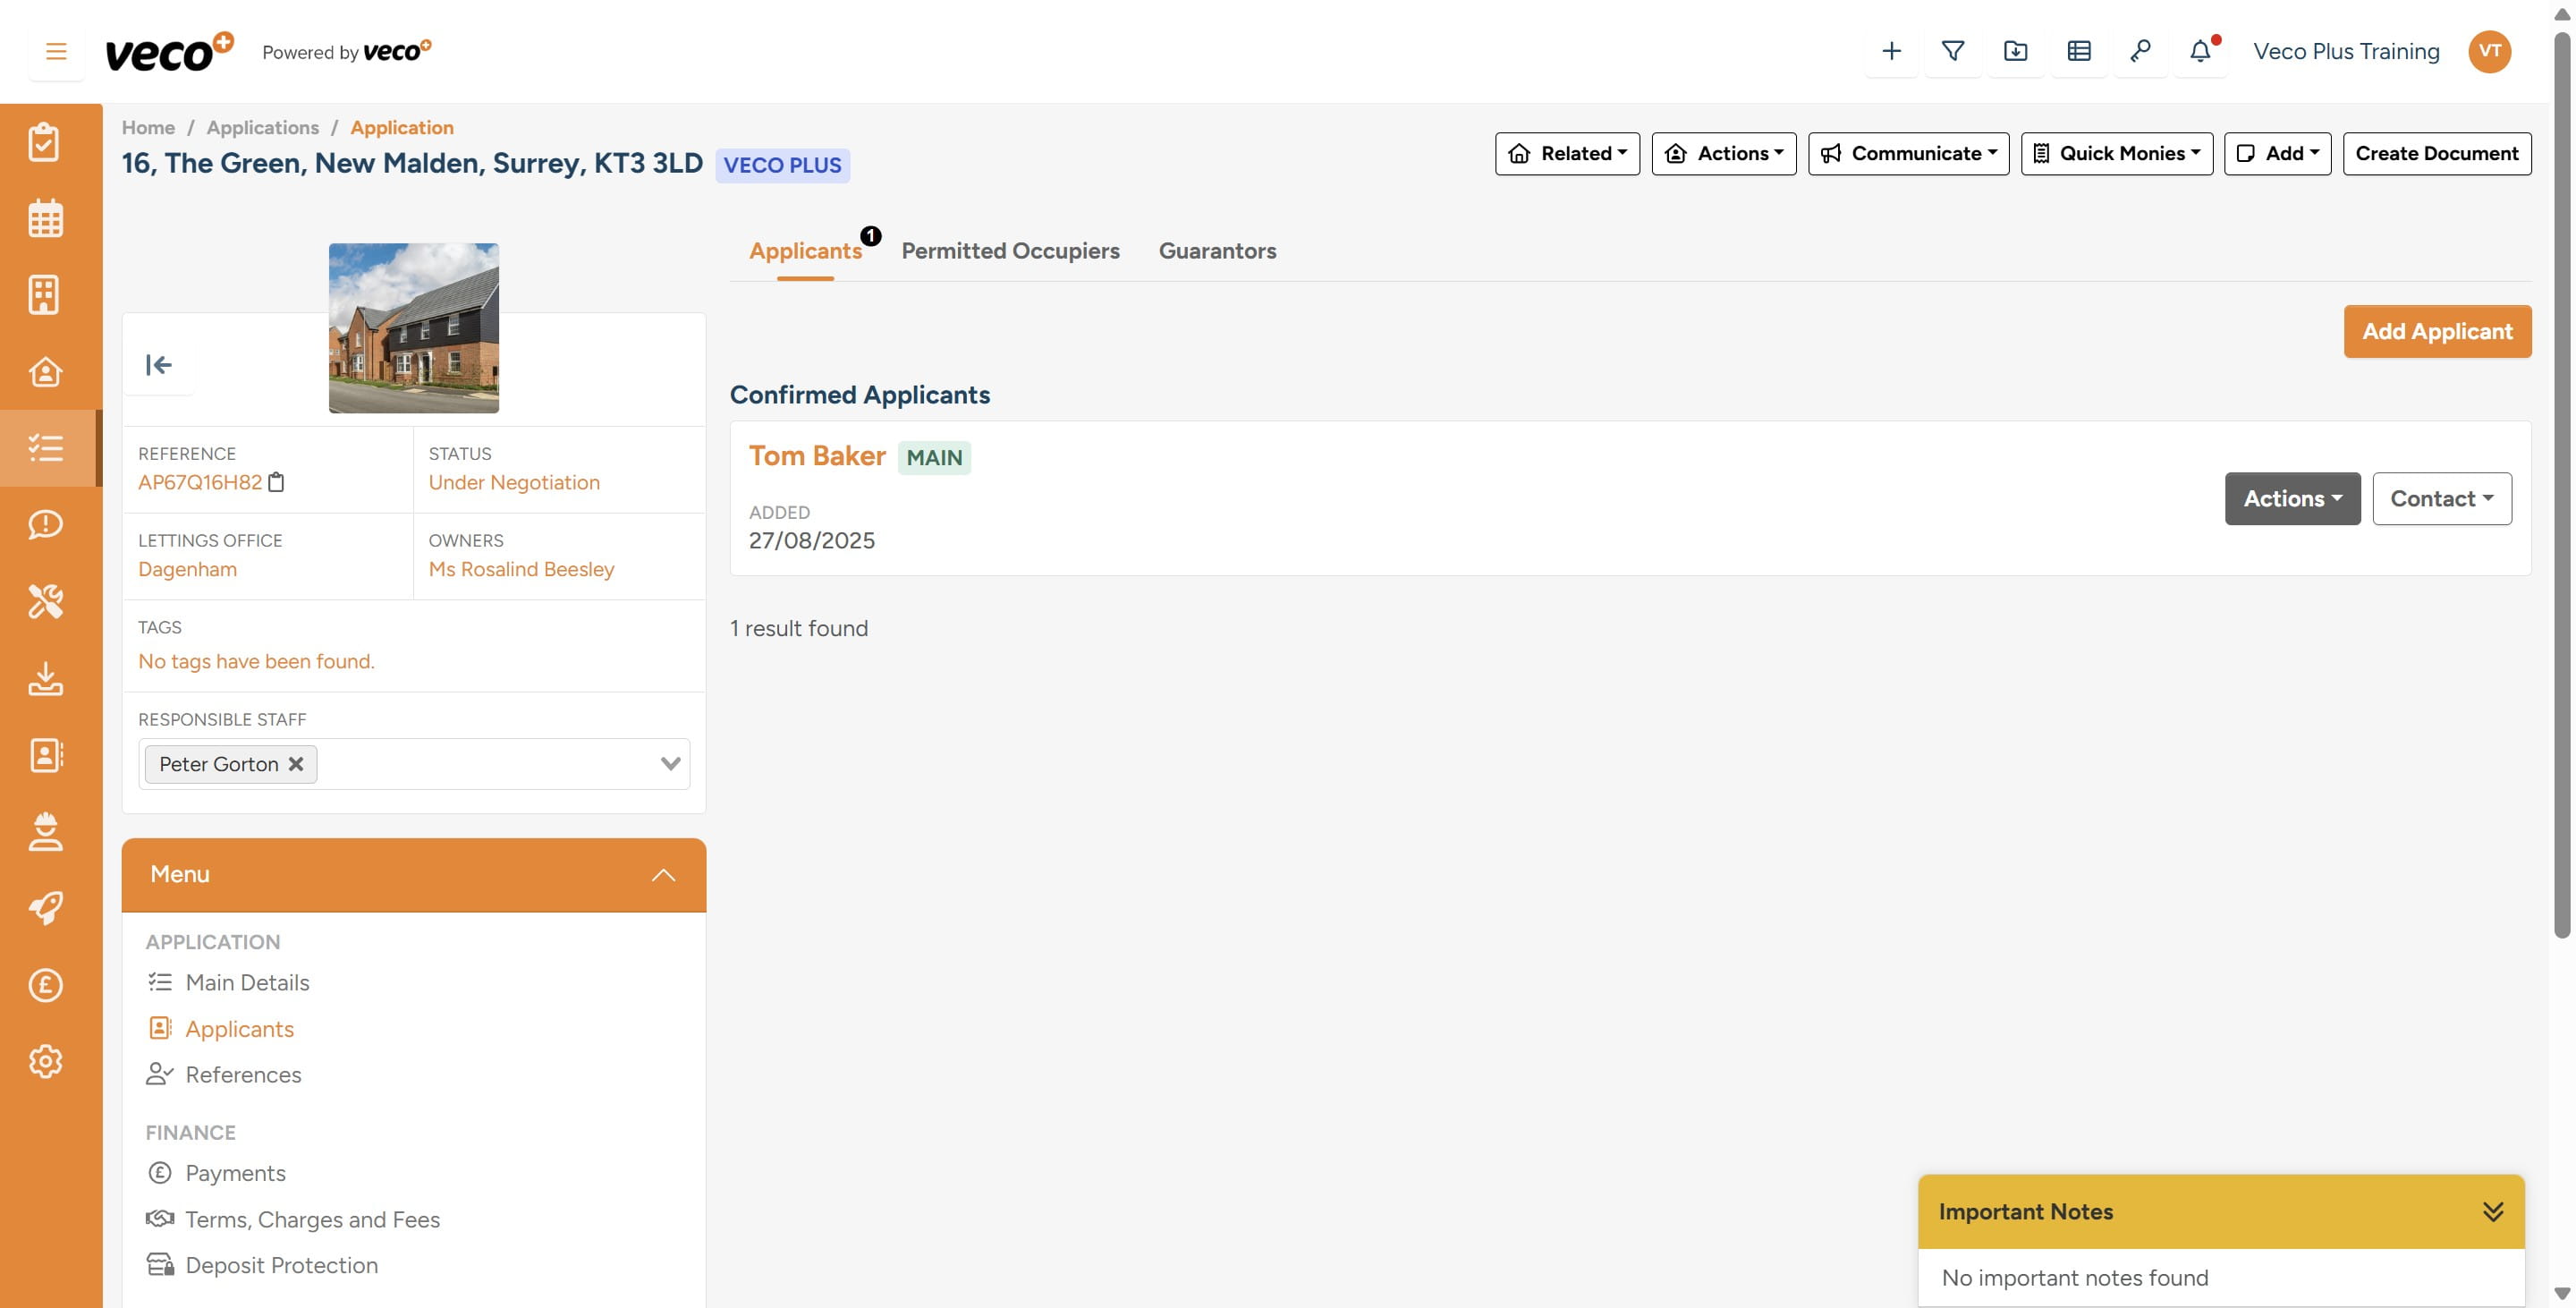Switch to the Permitted Occupiers tab

coord(1010,251)
